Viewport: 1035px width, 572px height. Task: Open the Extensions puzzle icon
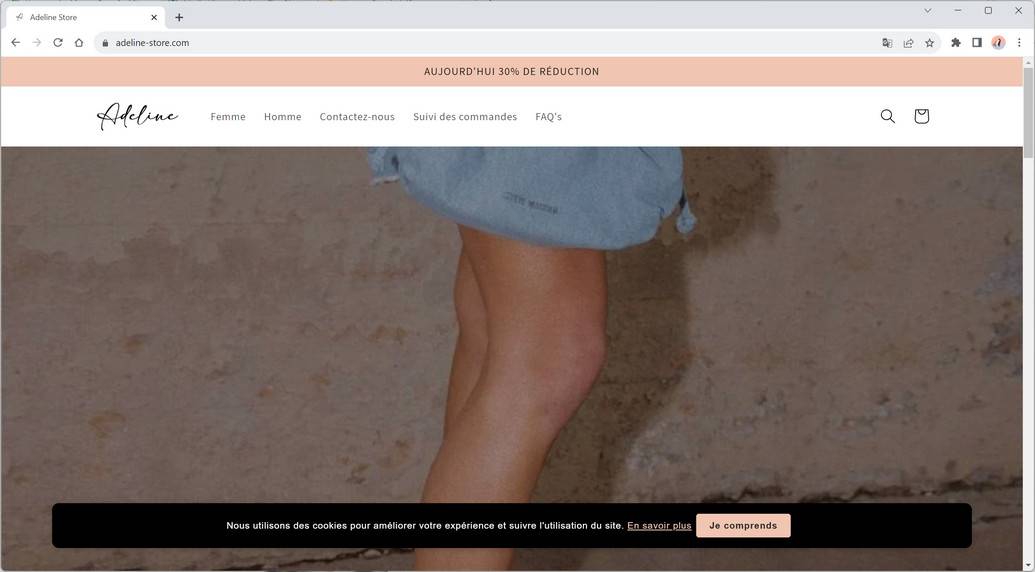click(x=956, y=43)
